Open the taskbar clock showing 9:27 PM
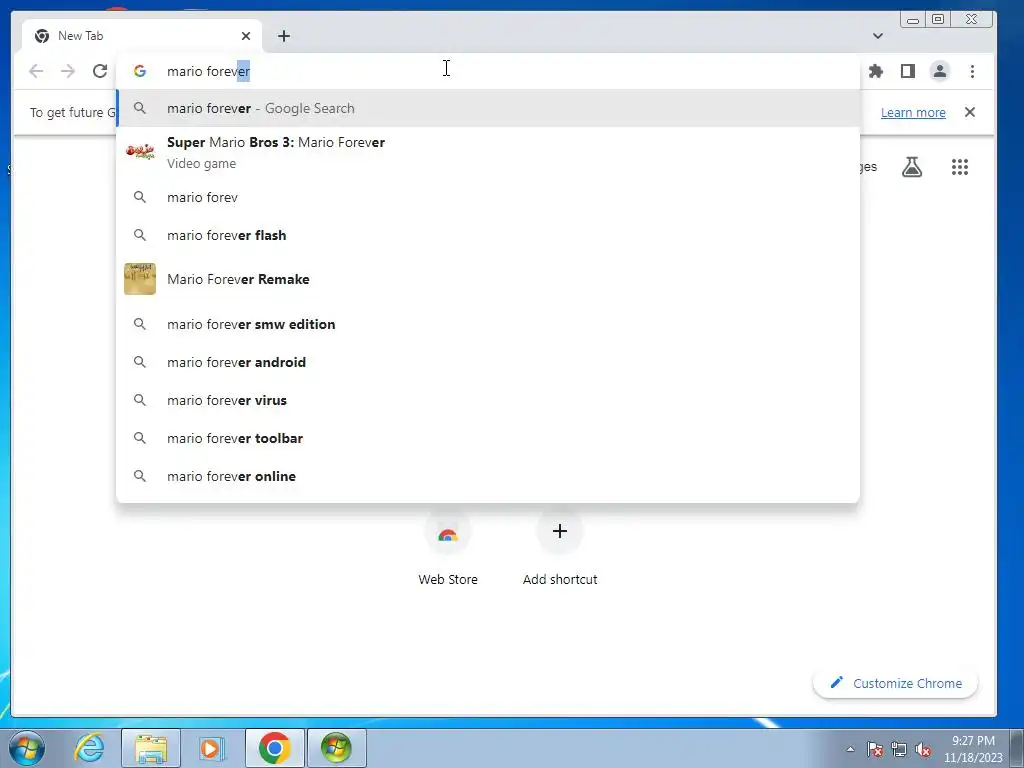The height and width of the screenshot is (768, 1024). [973, 749]
